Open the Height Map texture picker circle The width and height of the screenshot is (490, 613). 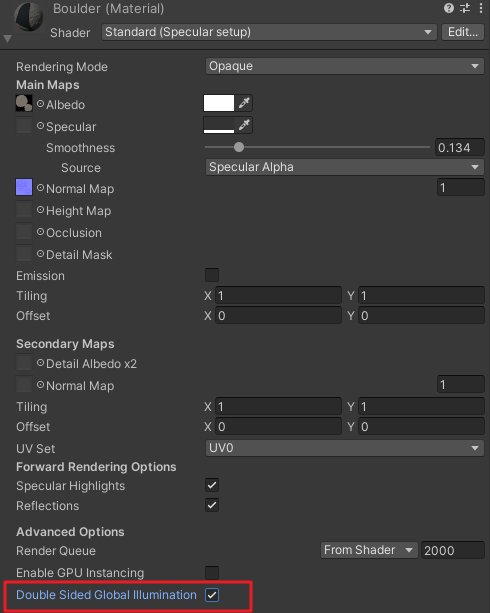pos(40,210)
